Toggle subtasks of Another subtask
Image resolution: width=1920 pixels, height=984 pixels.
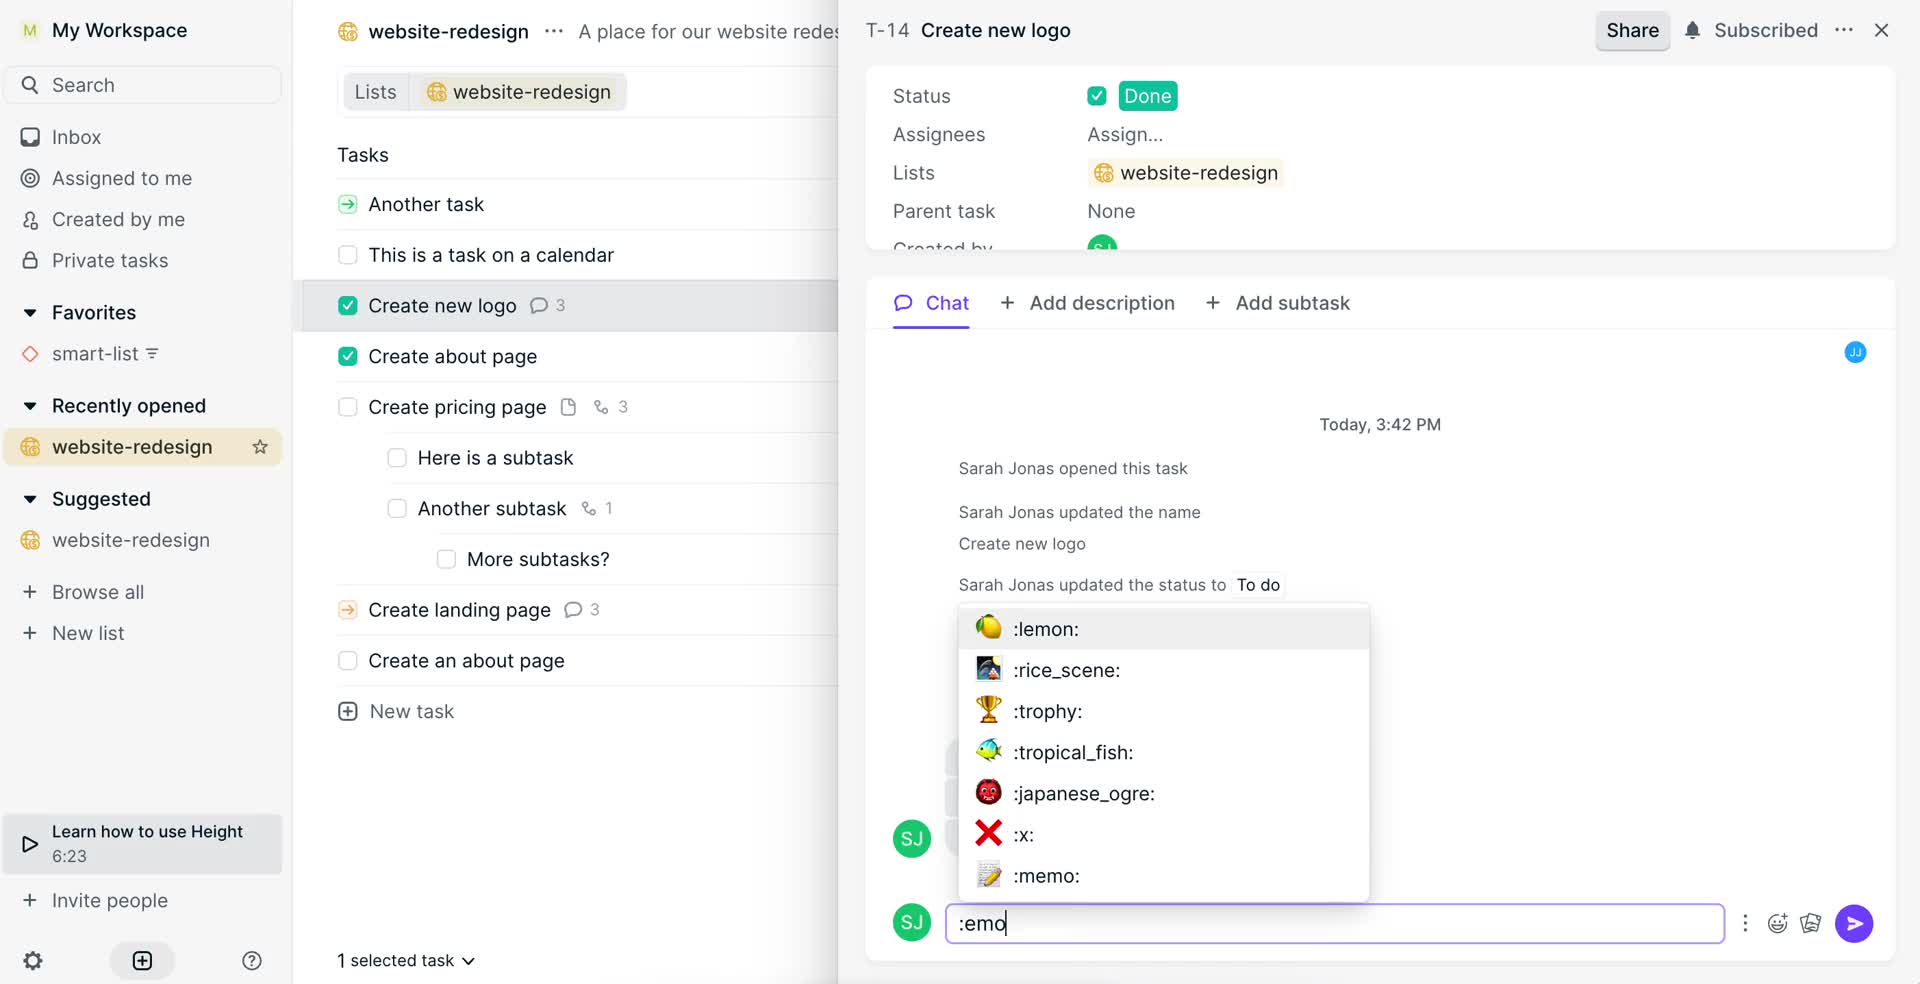click(x=597, y=508)
